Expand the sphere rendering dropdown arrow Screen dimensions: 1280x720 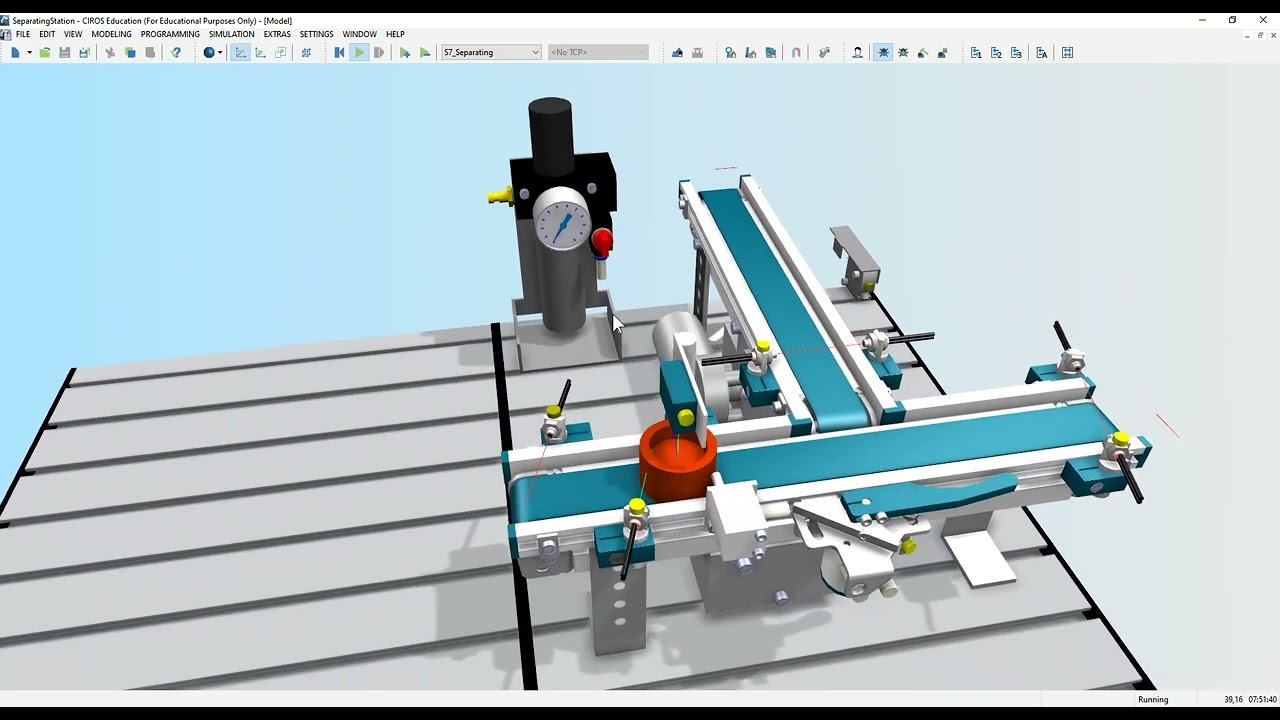pyautogui.click(x=220, y=52)
